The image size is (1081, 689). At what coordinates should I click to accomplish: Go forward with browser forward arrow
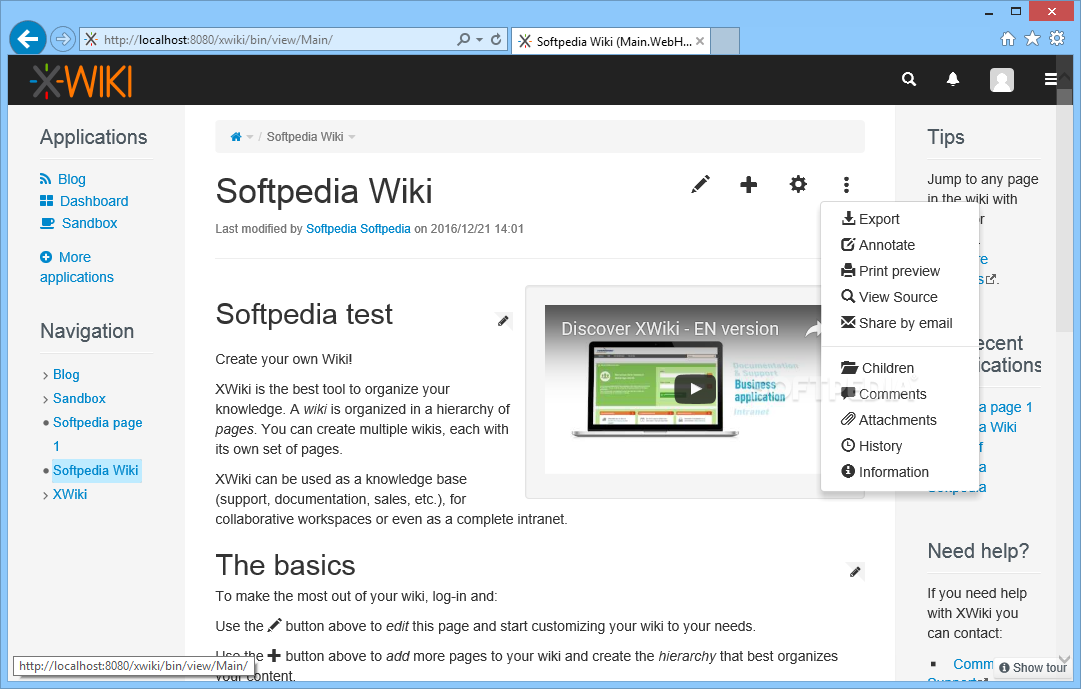(x=63, y=39)
